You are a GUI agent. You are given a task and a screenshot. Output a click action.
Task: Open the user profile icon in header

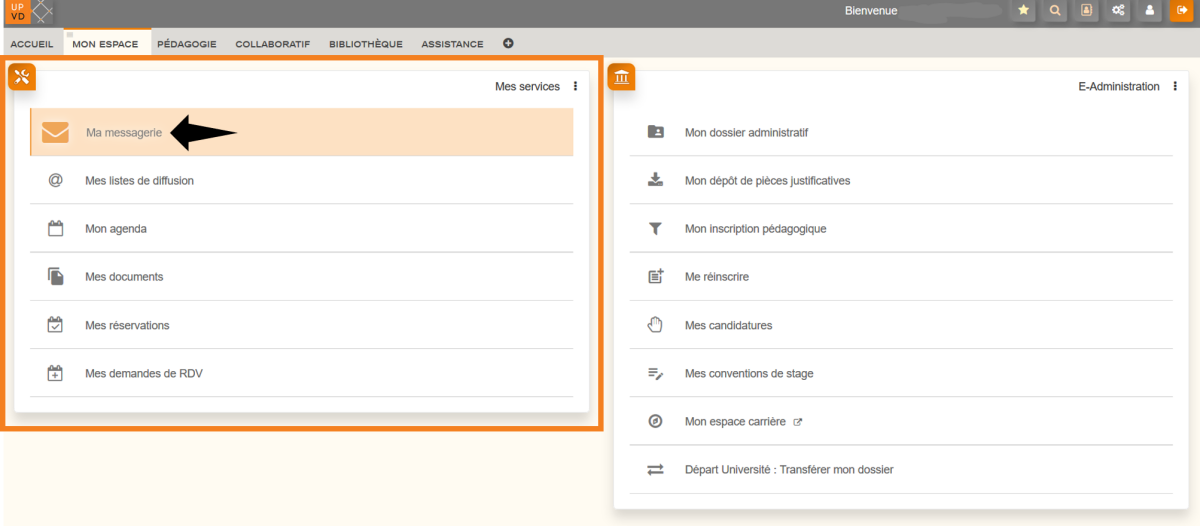coord(1151,11)
